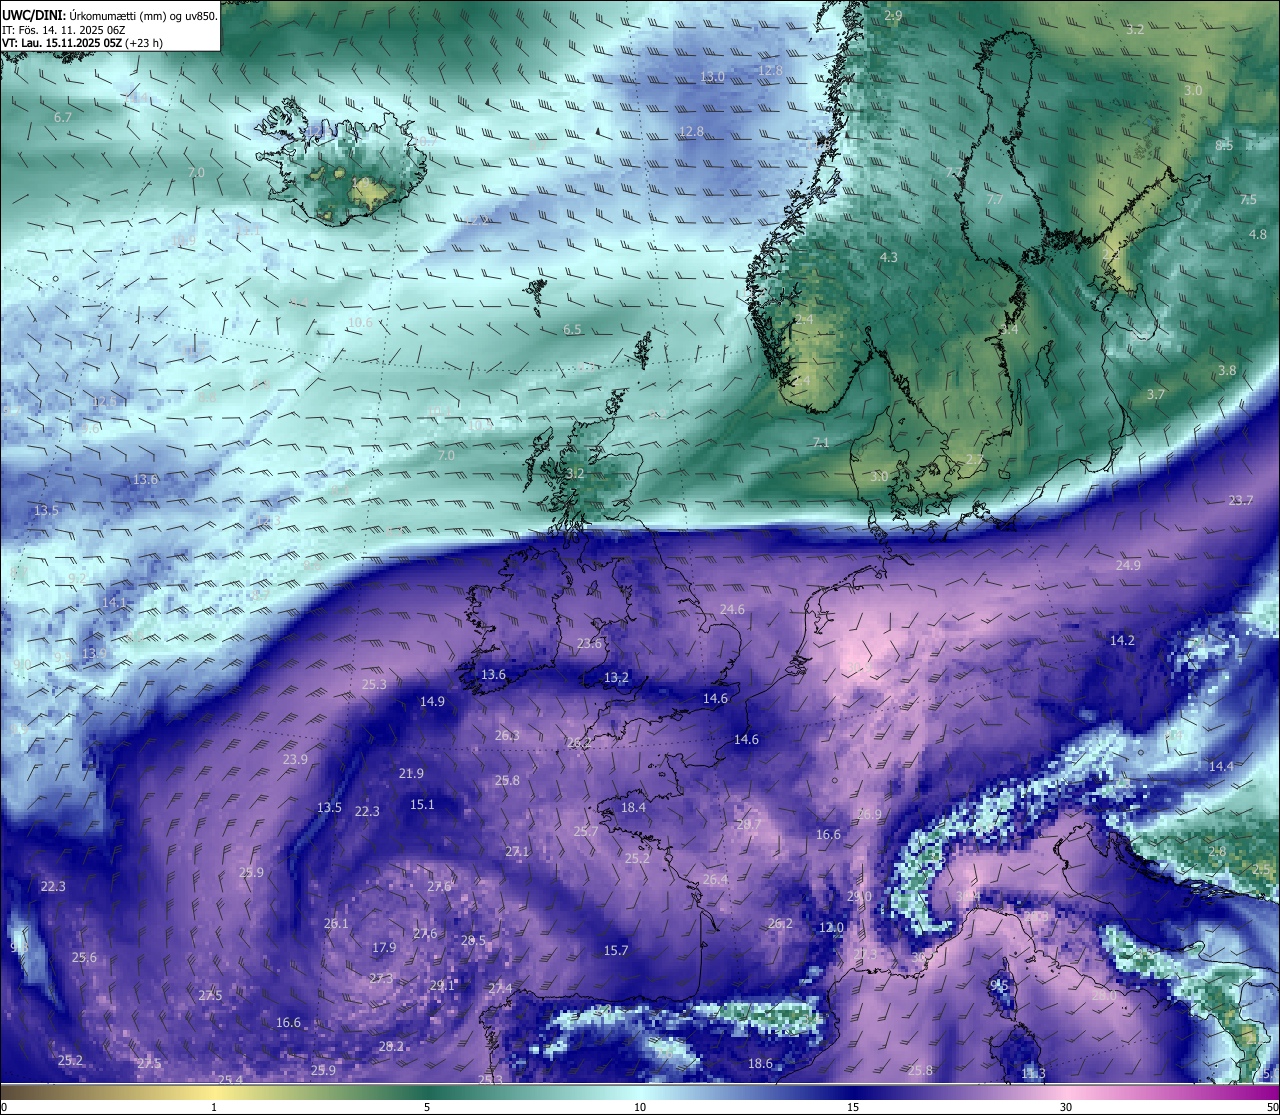The height and width of the screenshot is (1115, 1280).
Task: Click the 11.3 value over Sardinia
Action: pos(1033,1073)
